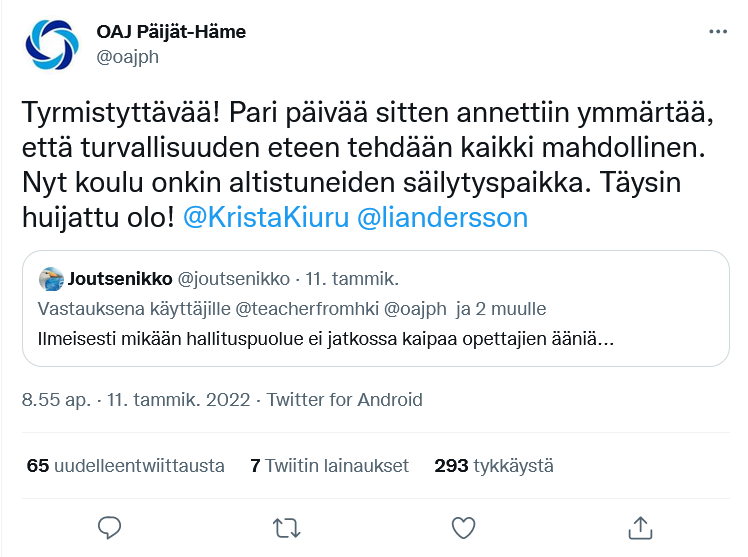View the 293 tykkäystä list
This screenshot has height=557, width=748.
493,466
